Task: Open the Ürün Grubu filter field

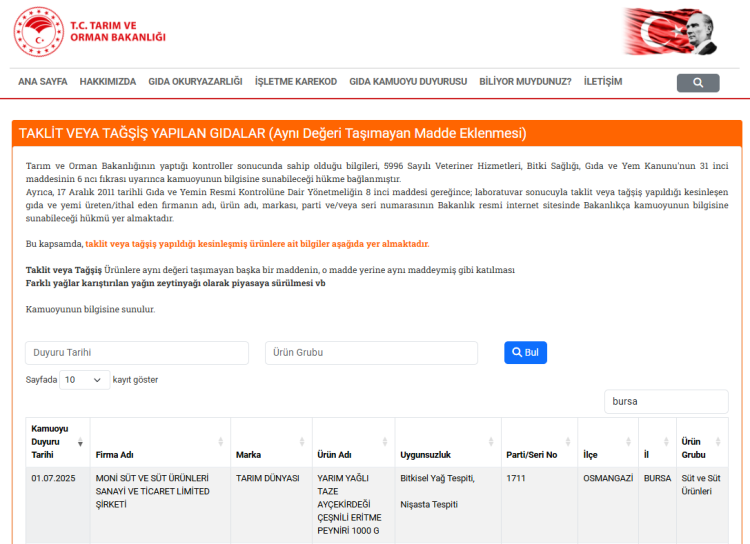Action: pos(379,353)
